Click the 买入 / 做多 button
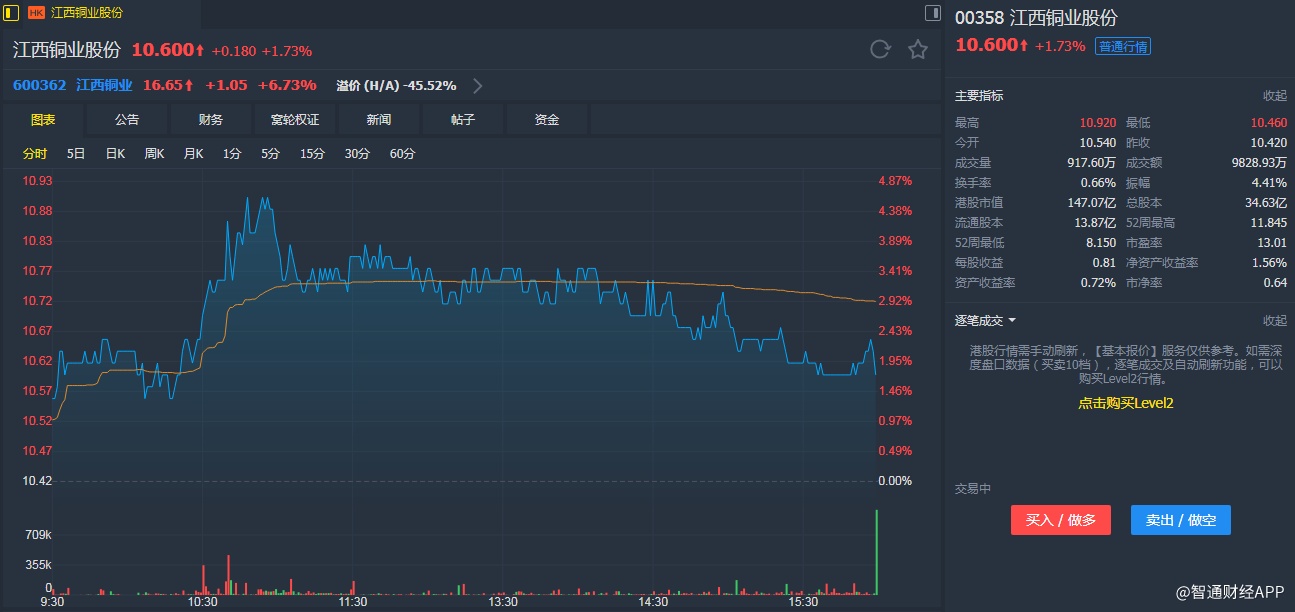Viewport: 1295px width, 612px height. tap(1061, 520)
